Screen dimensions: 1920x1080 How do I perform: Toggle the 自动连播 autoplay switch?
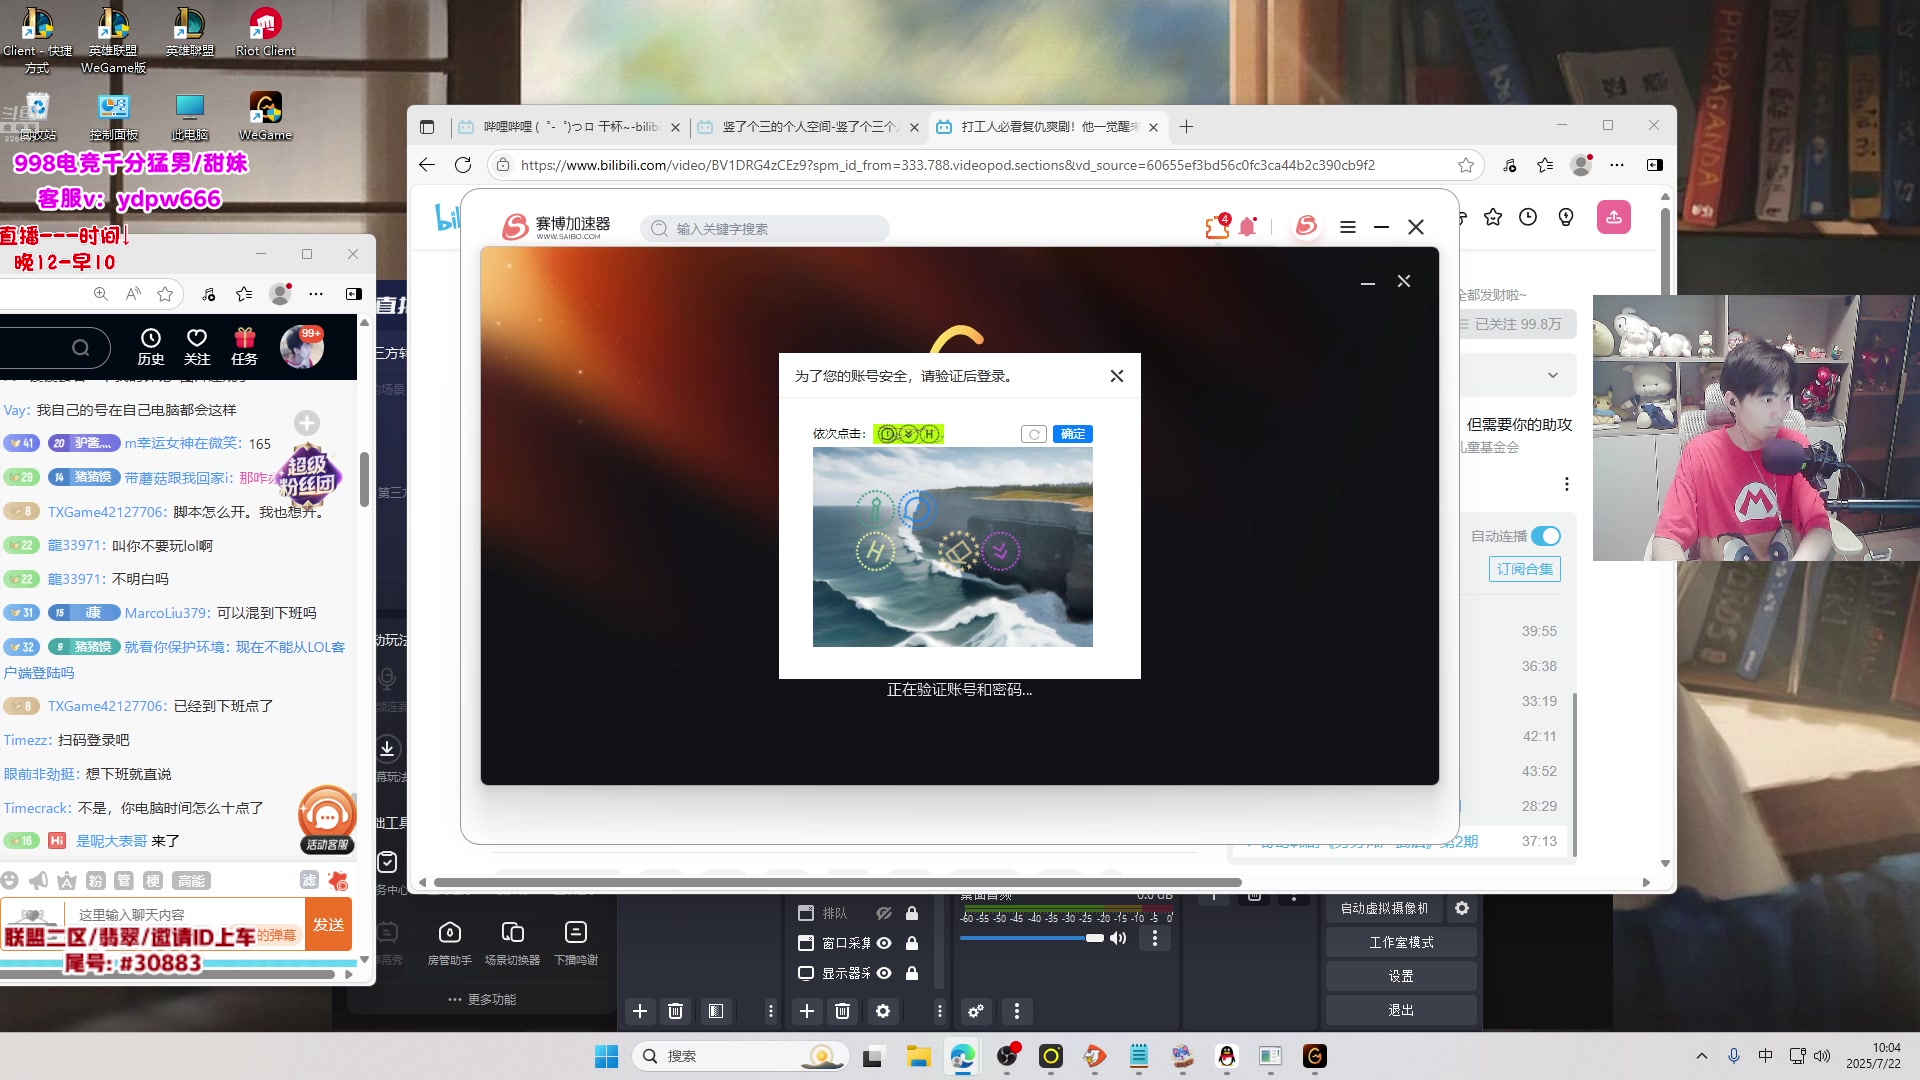(1545, 536)
